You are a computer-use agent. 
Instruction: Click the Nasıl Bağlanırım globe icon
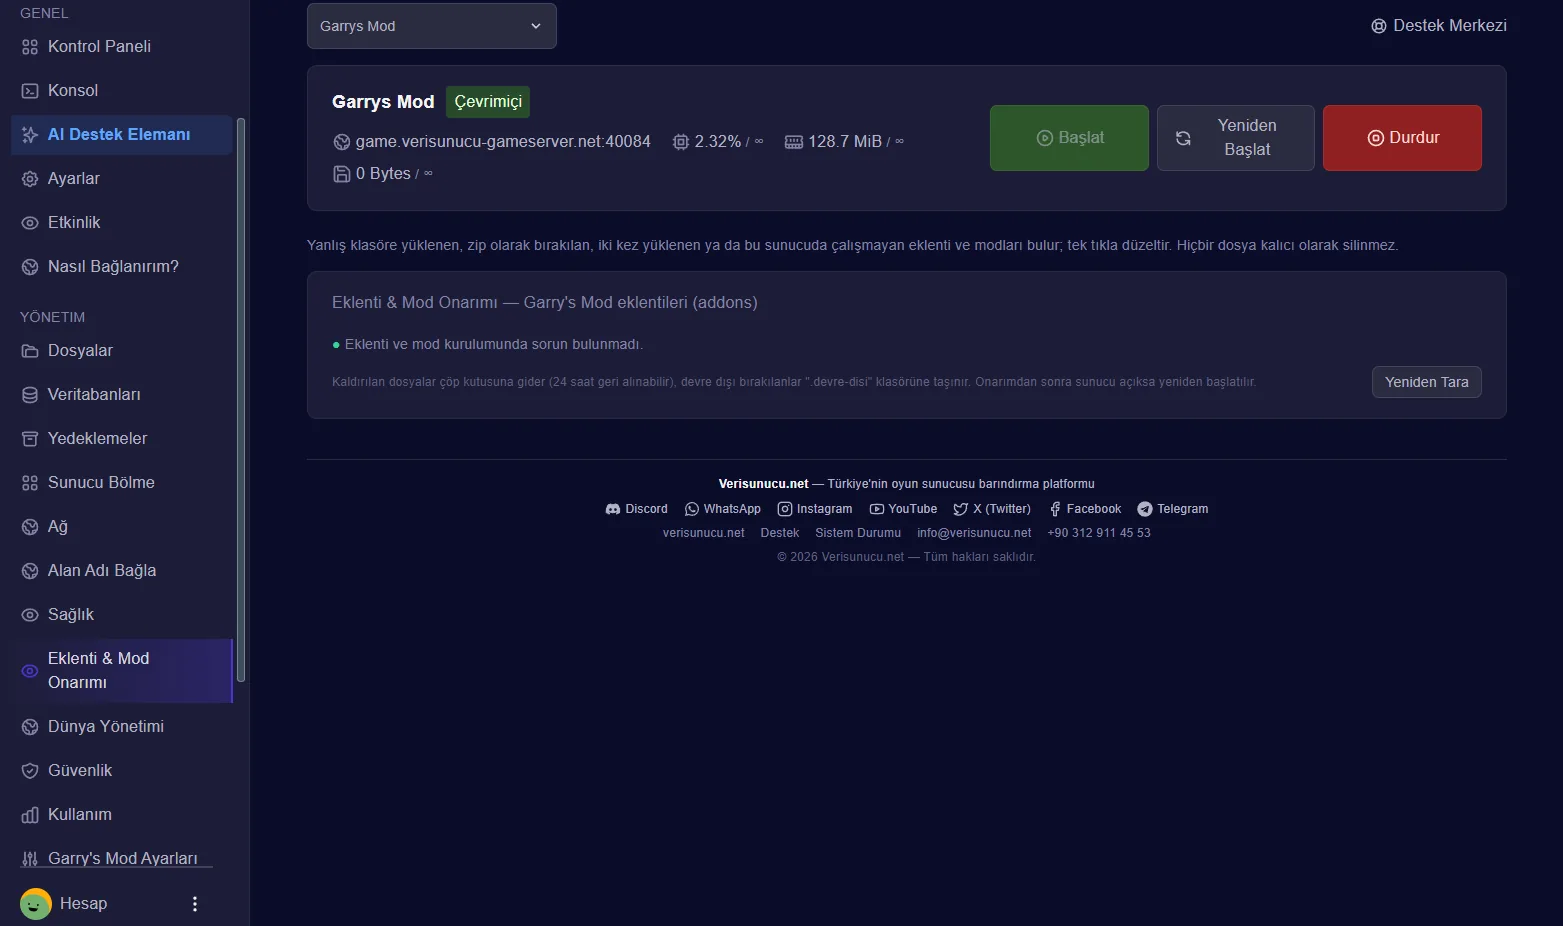point(30,266)
